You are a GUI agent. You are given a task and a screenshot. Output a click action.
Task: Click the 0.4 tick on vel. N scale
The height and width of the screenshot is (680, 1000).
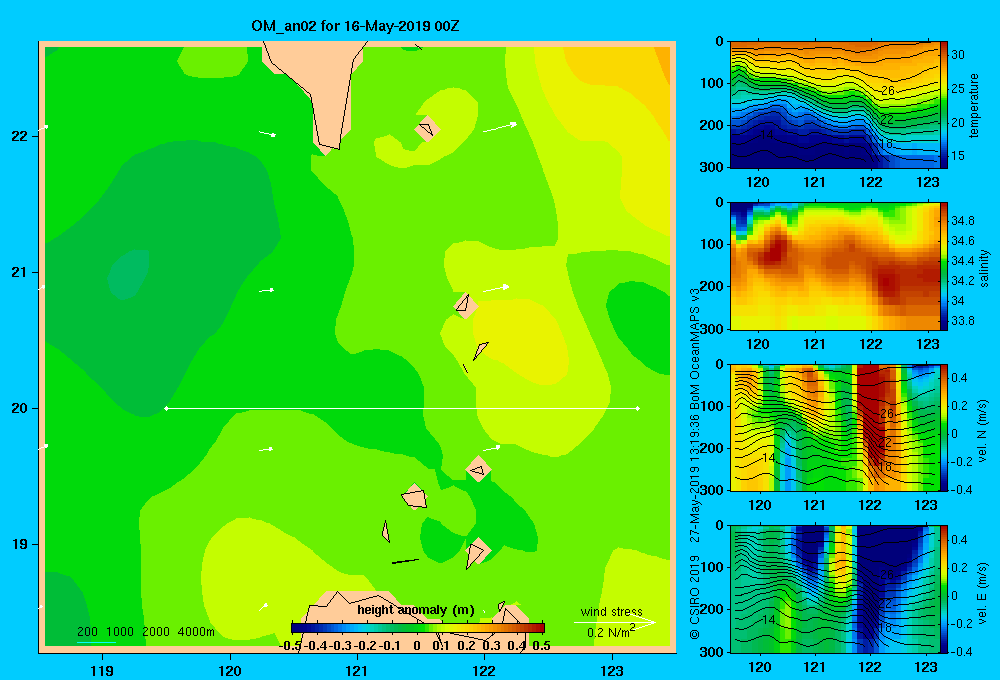959,378
